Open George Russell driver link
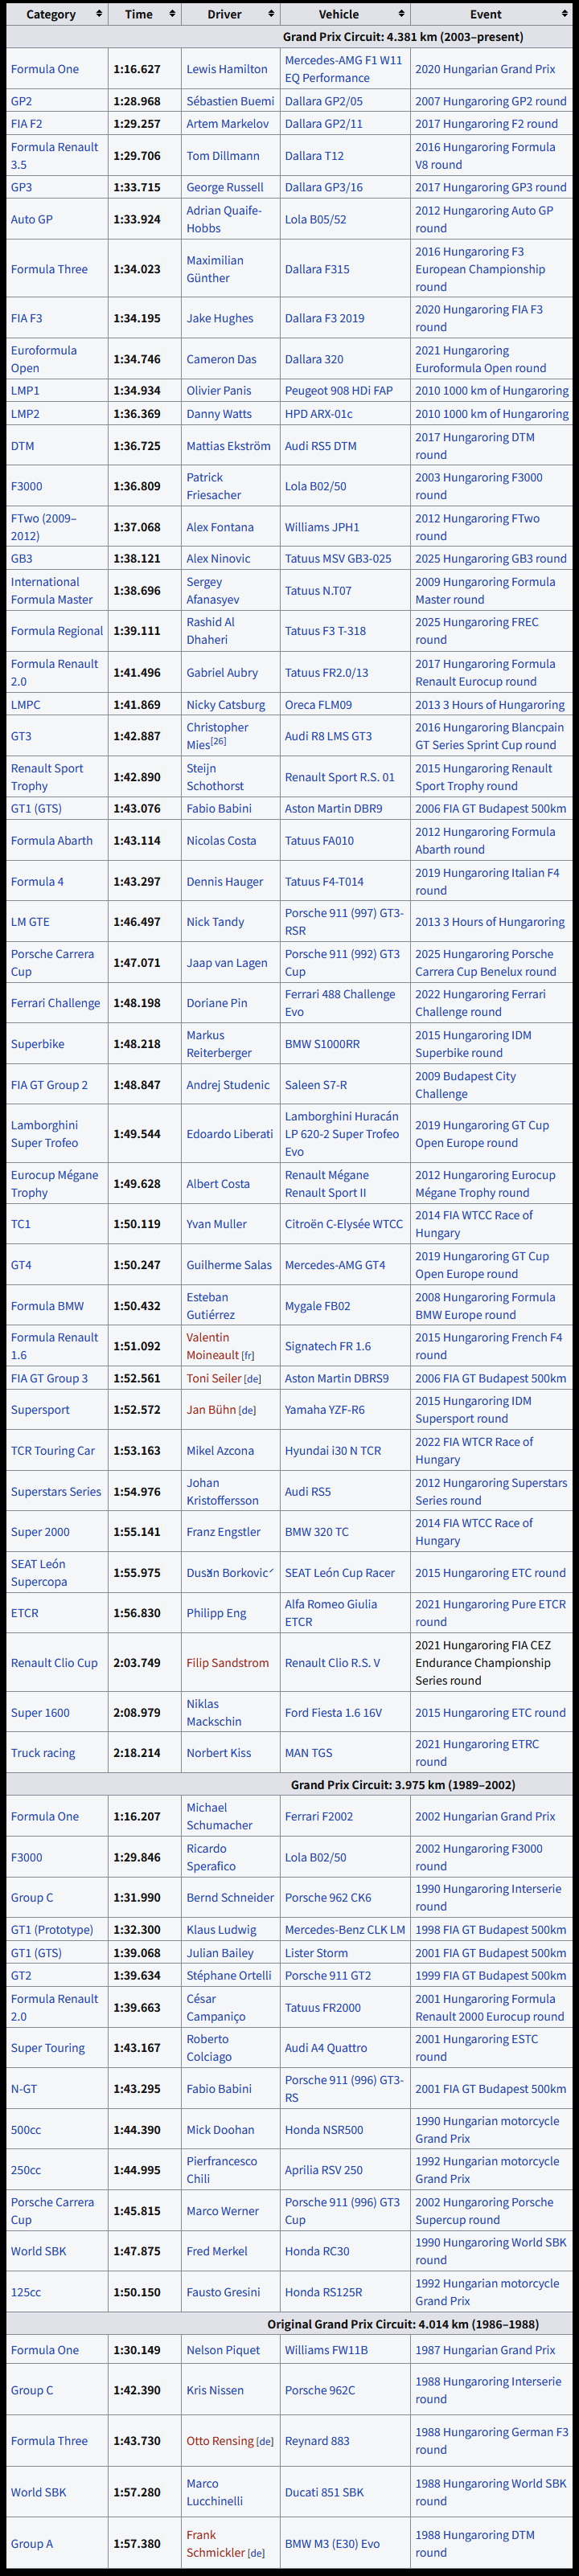The image size is (579, 2576). [x=226, y=187]
